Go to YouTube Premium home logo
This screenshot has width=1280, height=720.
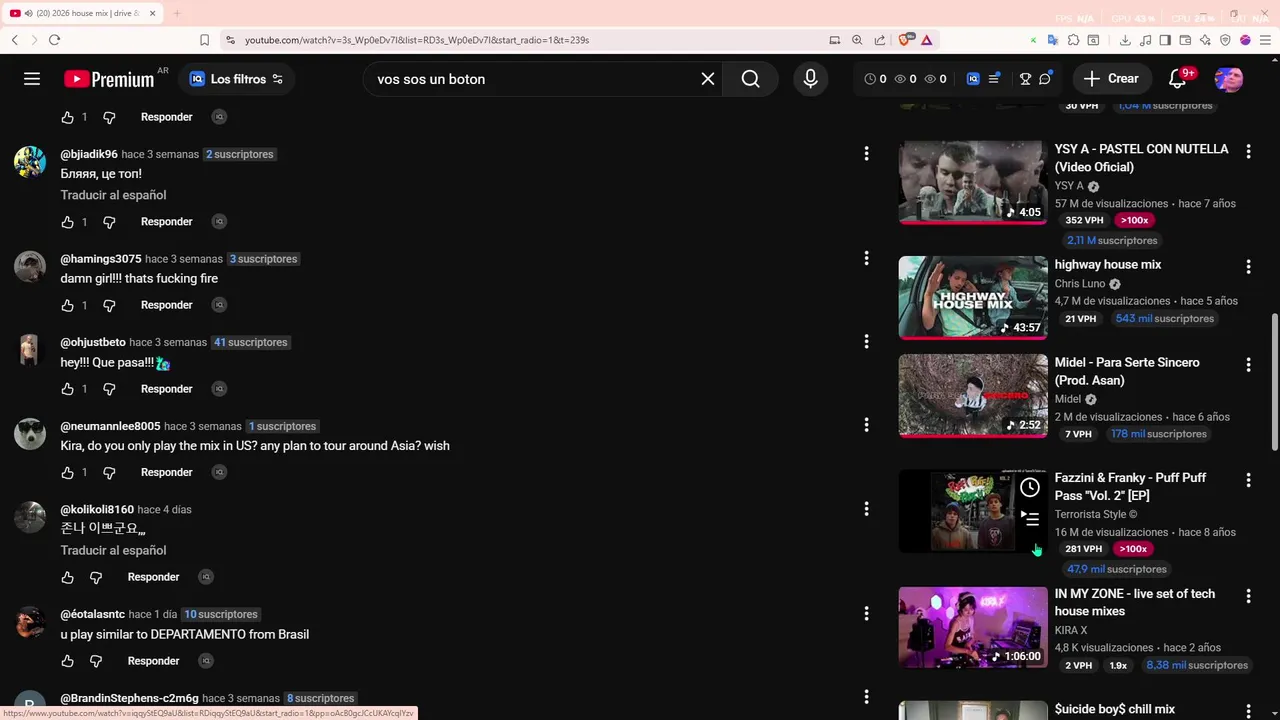coord(108,79)
